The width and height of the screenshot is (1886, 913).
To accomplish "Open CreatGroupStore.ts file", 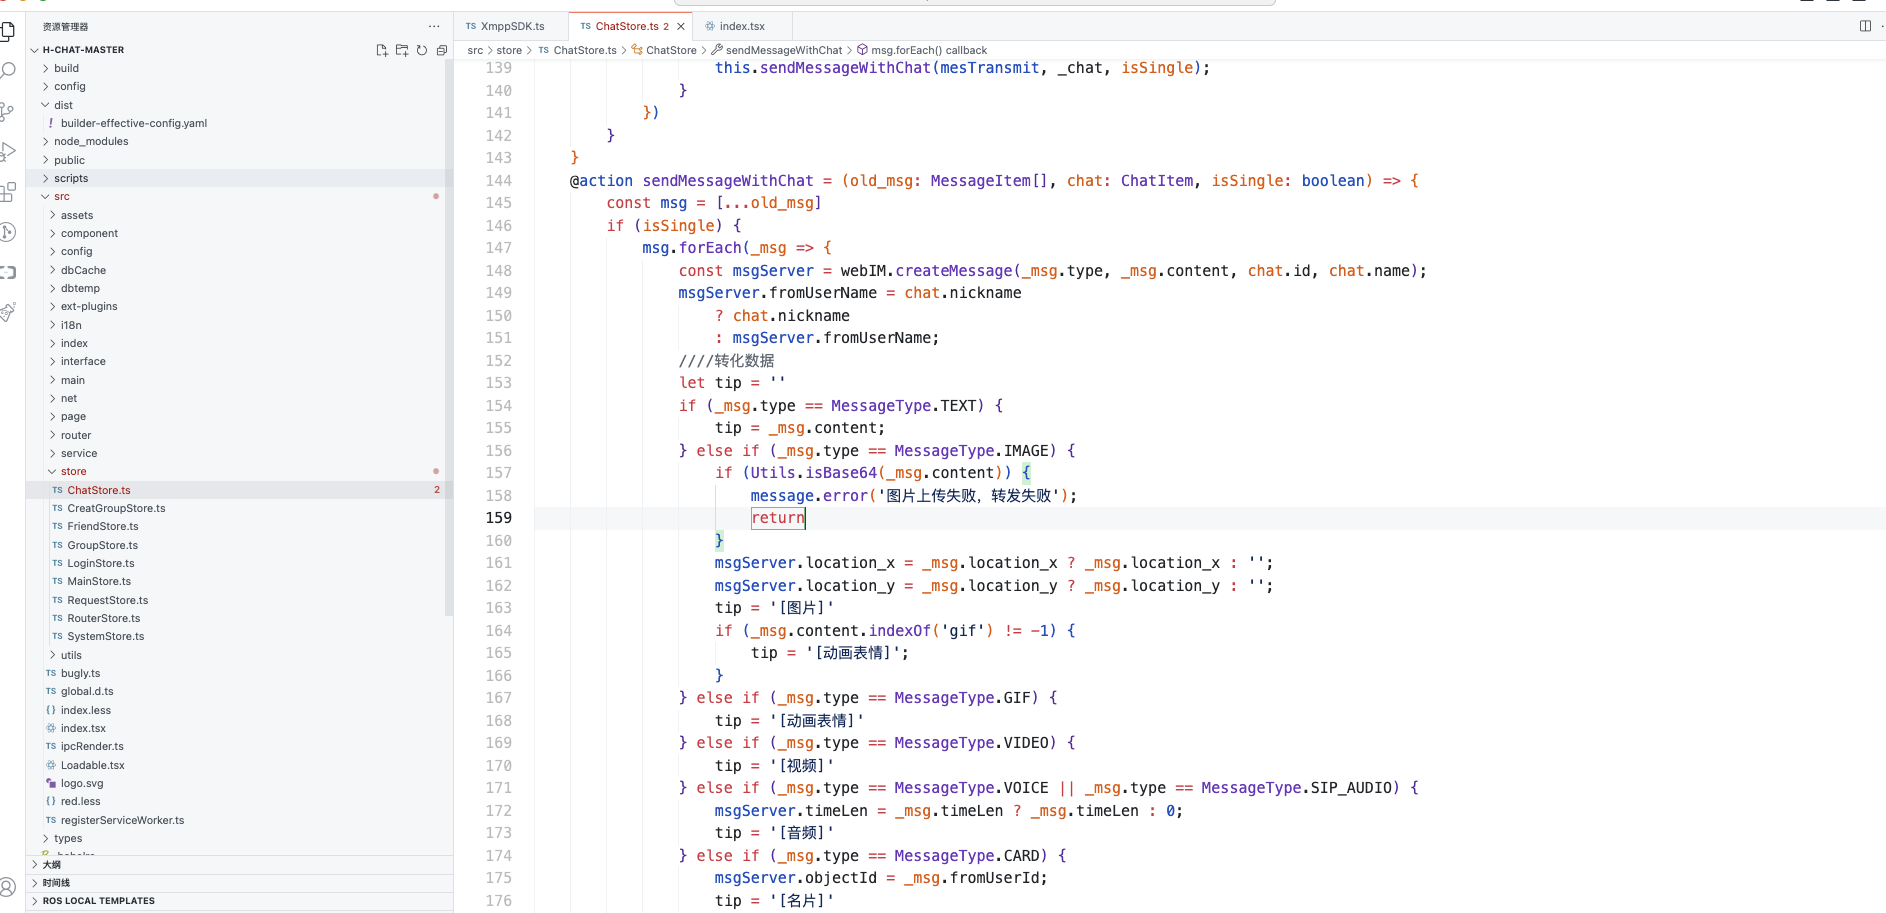I will click(x=240, y=508).
